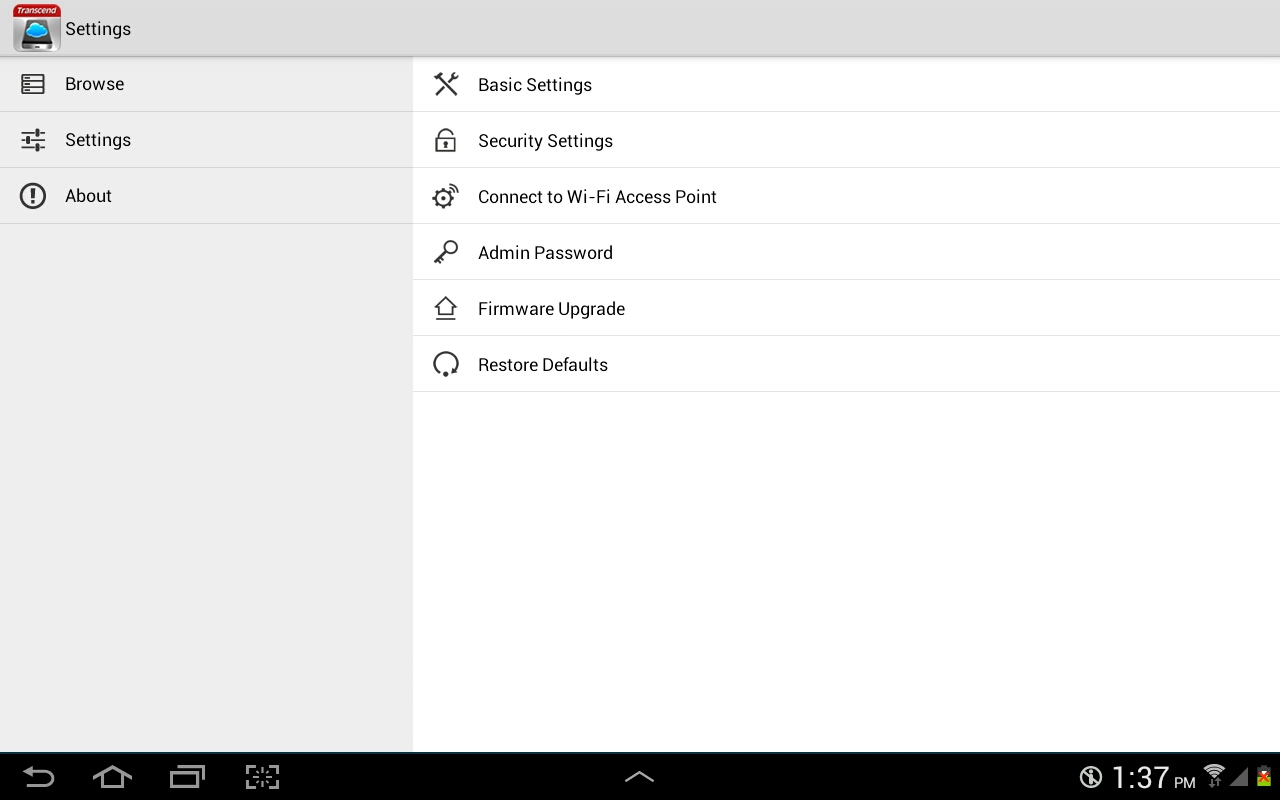Click the sliders icon beside Settings
This screenshot has height=800, width=1280.
(33, 140)
